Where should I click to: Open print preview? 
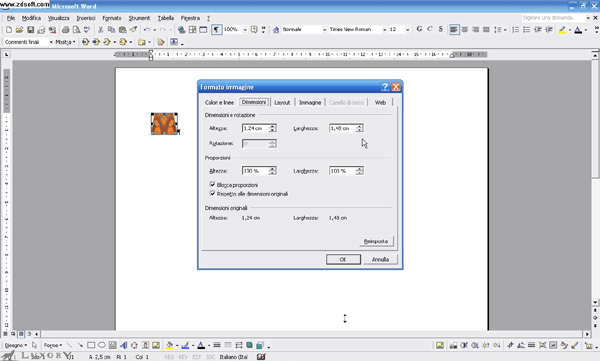77,29
